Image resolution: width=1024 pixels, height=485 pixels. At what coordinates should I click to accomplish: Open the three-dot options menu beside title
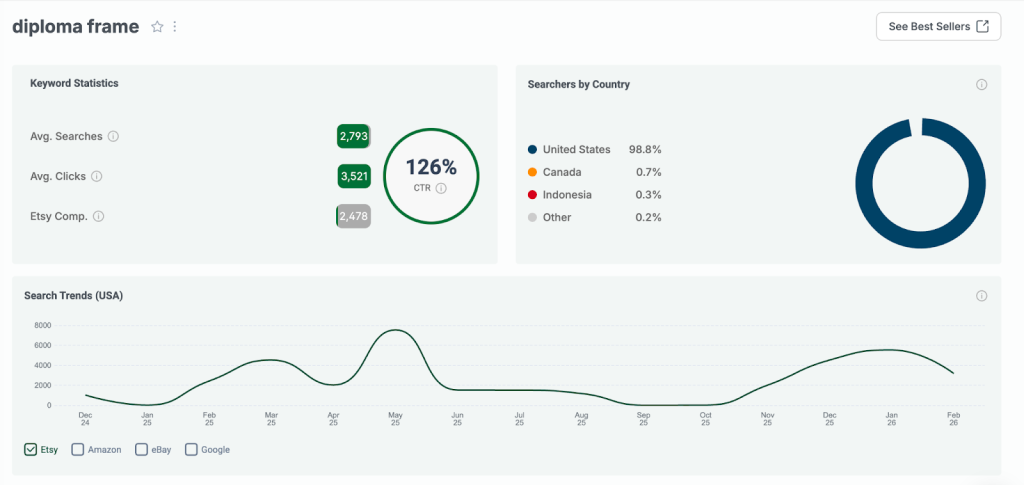click(175, 27)
